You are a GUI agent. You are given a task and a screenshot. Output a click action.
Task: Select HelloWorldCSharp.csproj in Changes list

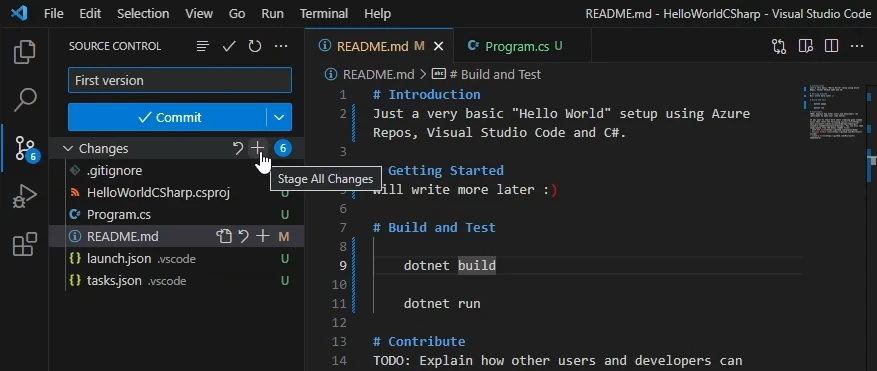click(177, 193)
